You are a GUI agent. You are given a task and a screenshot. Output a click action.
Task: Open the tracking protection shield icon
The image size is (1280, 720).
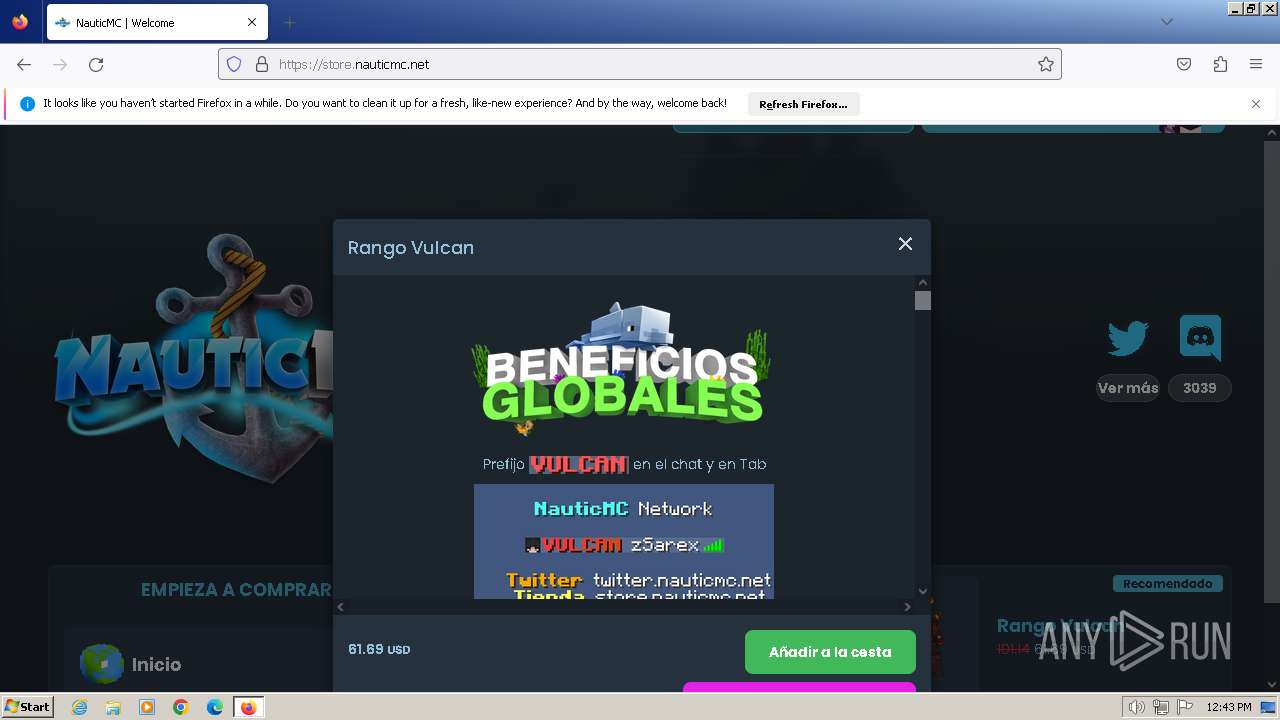coord(234,64)
